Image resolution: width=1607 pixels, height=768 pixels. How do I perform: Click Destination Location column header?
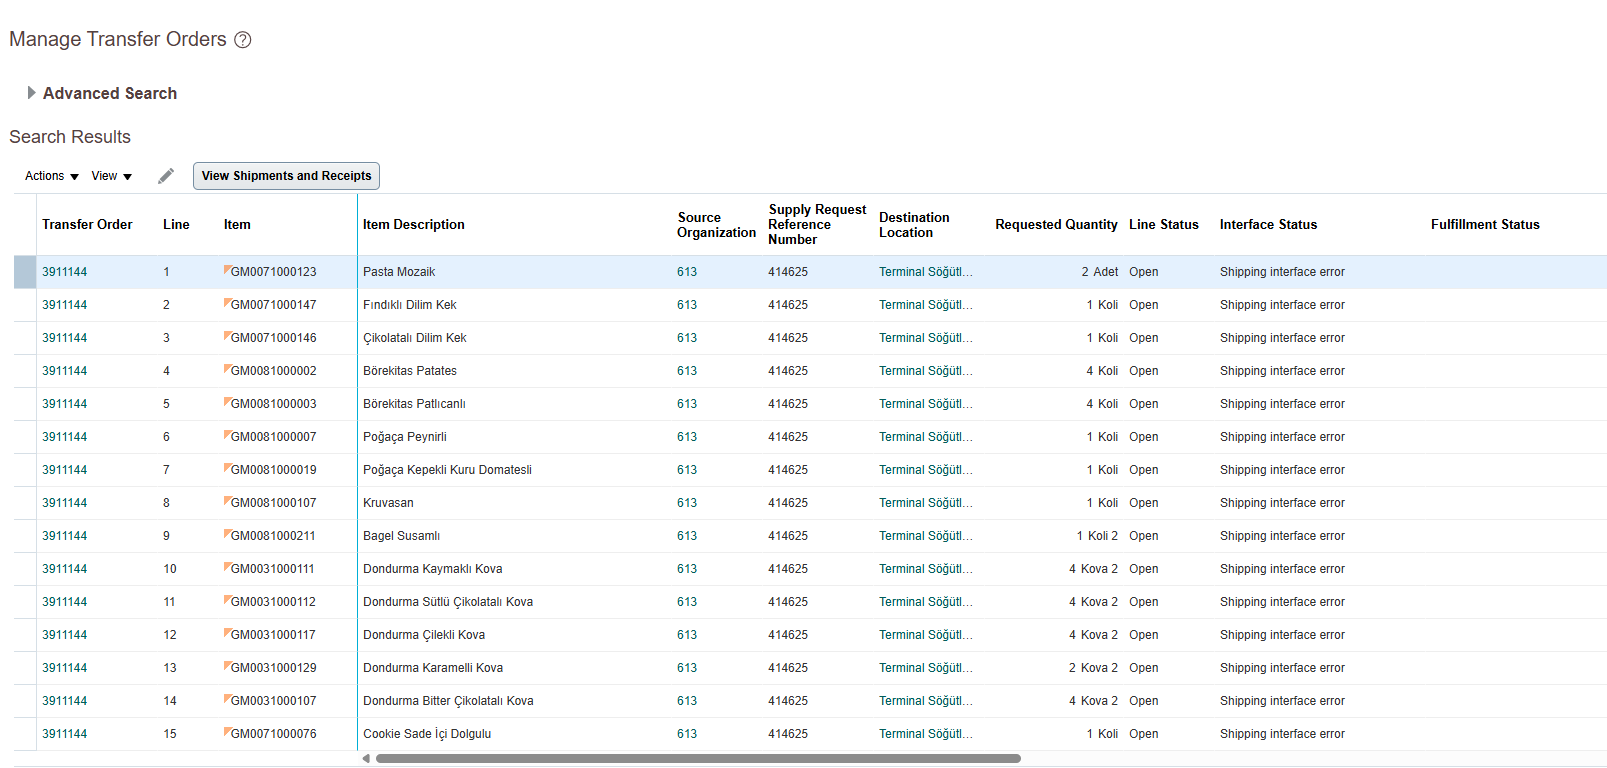(914, 225)
